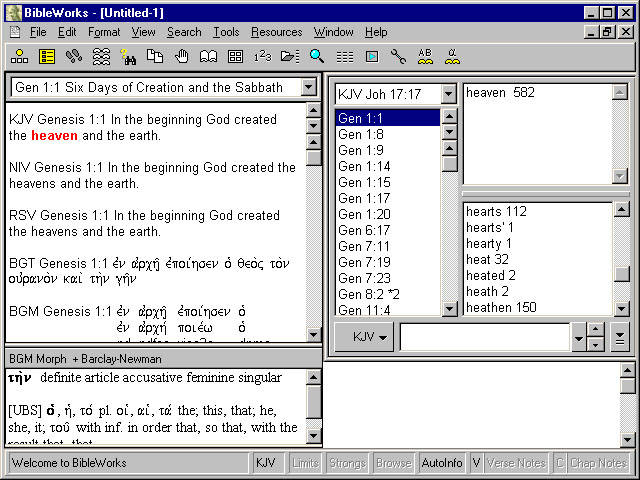Viewport: 640px width, 480px height.
Task: Toggle the AutoInfo status bar button
Action: pos(442,463)
